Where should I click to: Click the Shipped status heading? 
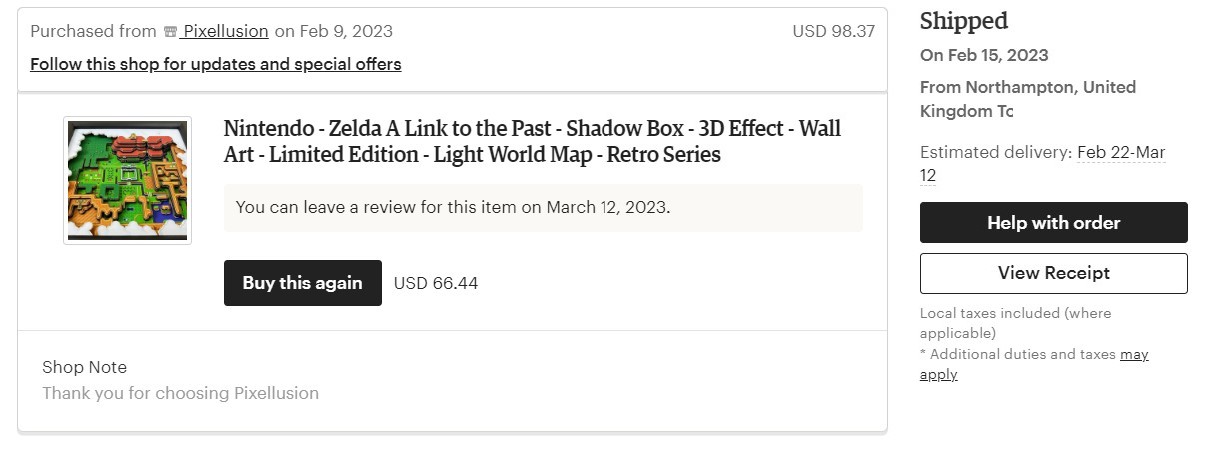[x=963, y=21]
